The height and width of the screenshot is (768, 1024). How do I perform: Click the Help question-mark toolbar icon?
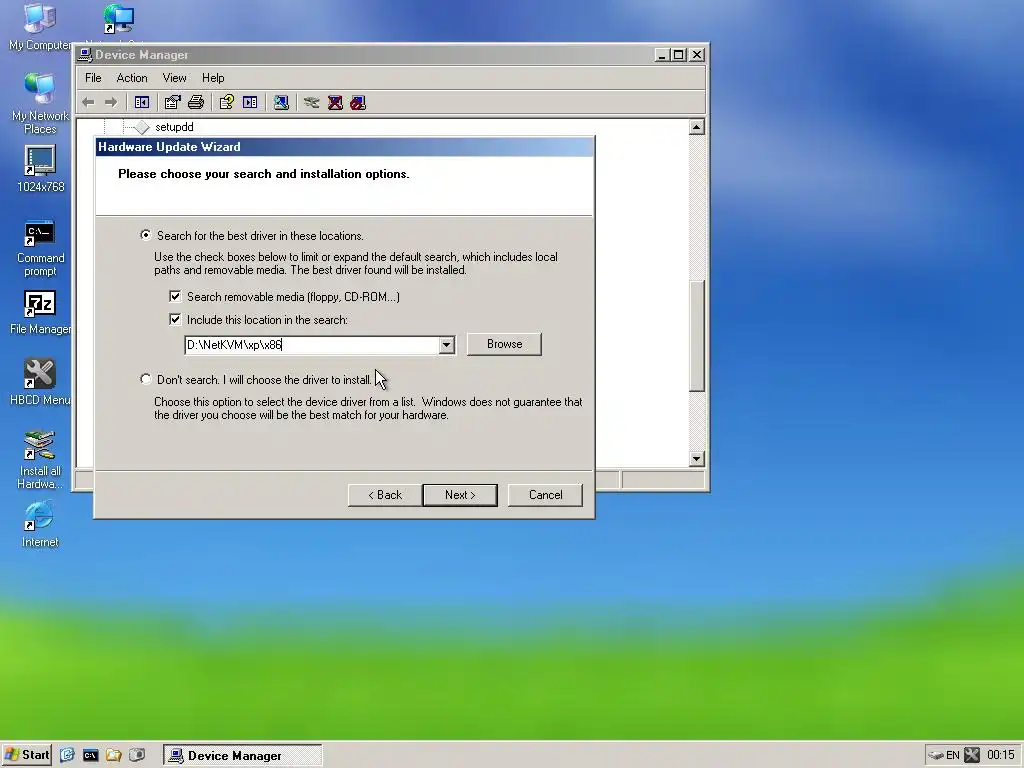tap(227, 103)
